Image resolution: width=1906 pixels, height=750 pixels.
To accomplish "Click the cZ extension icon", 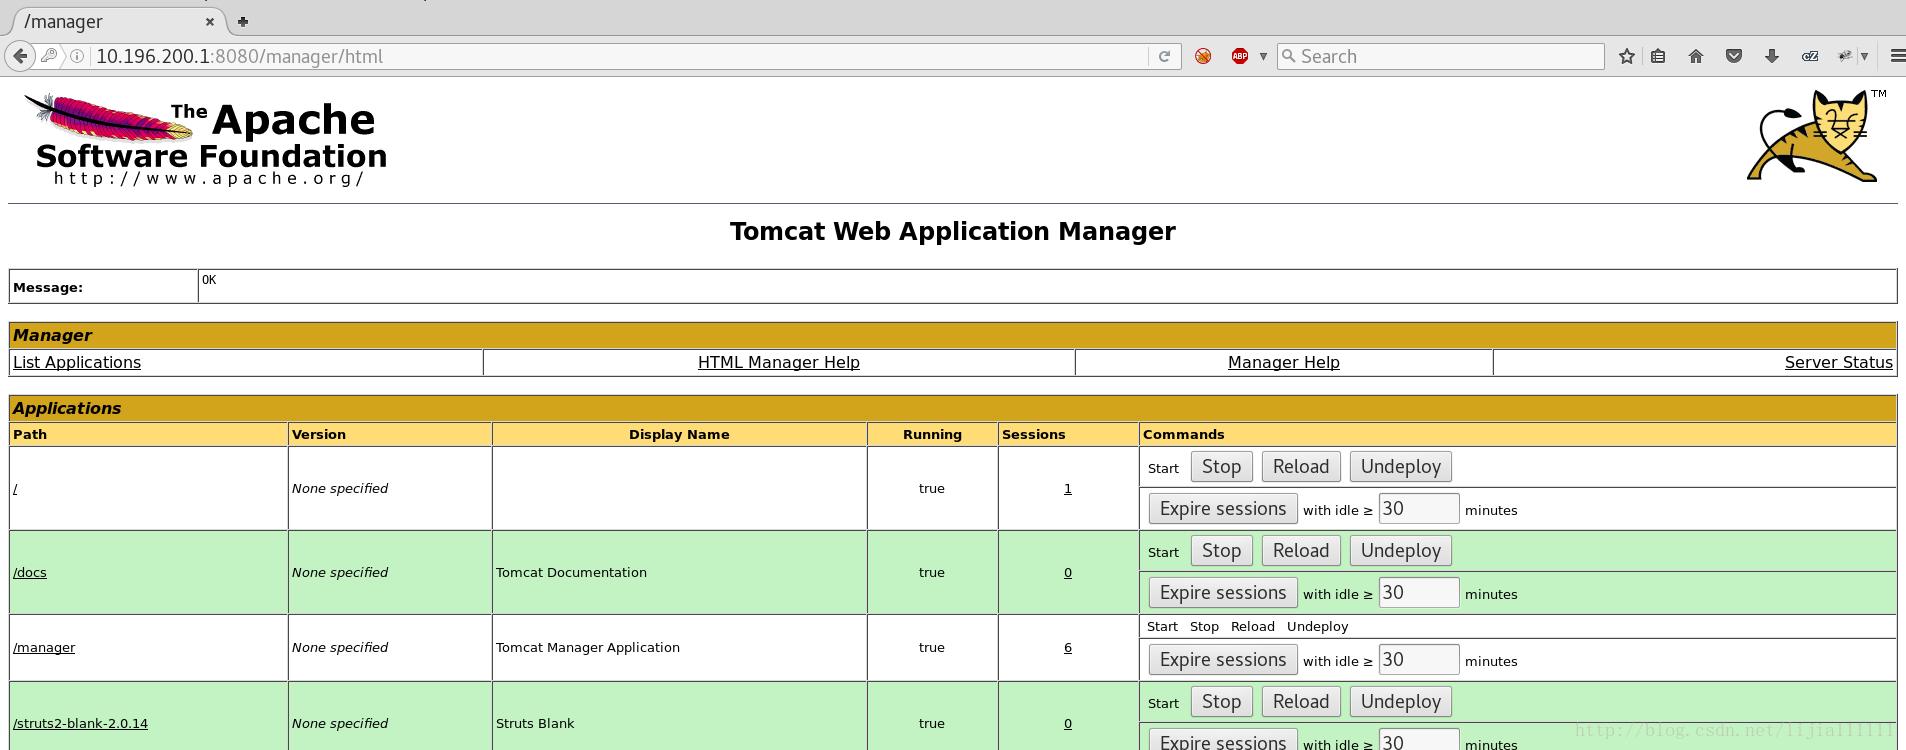I will [1810, 56].
